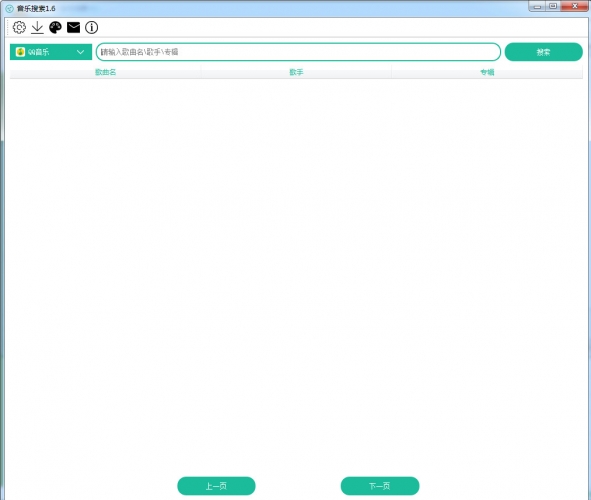Viewport: 591px width, 500px height.
Task: Maximize the music search window
Action: [x=553, y=6]
